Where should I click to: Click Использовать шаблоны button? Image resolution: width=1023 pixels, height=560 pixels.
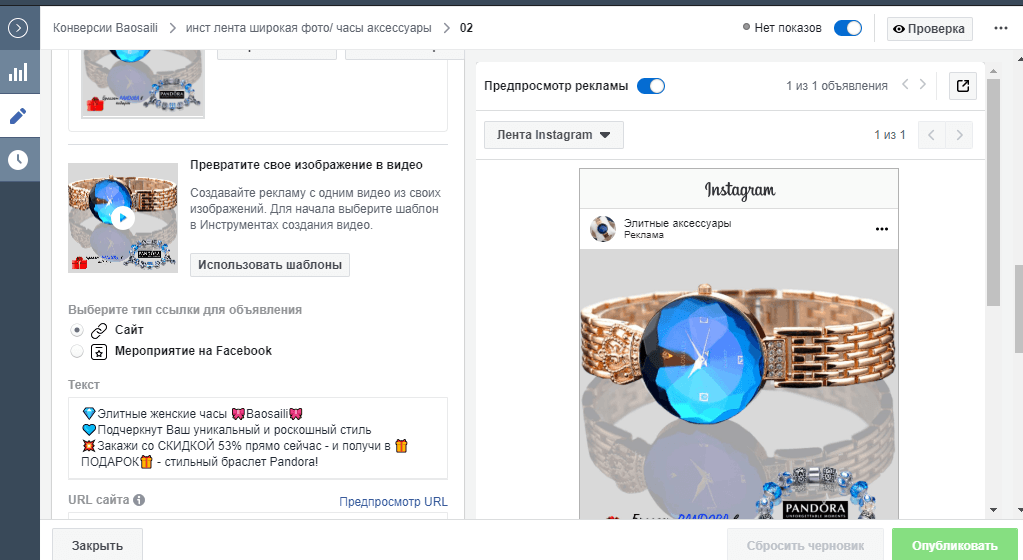point(269,265)
